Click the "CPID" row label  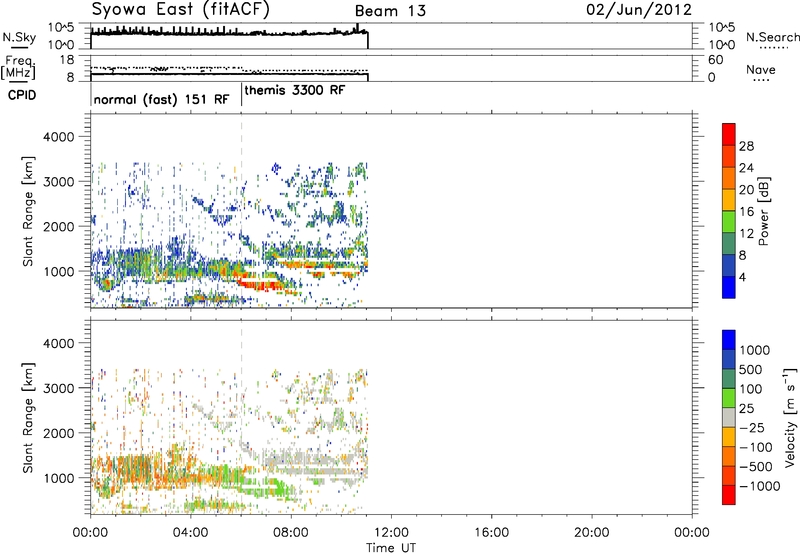22,95
